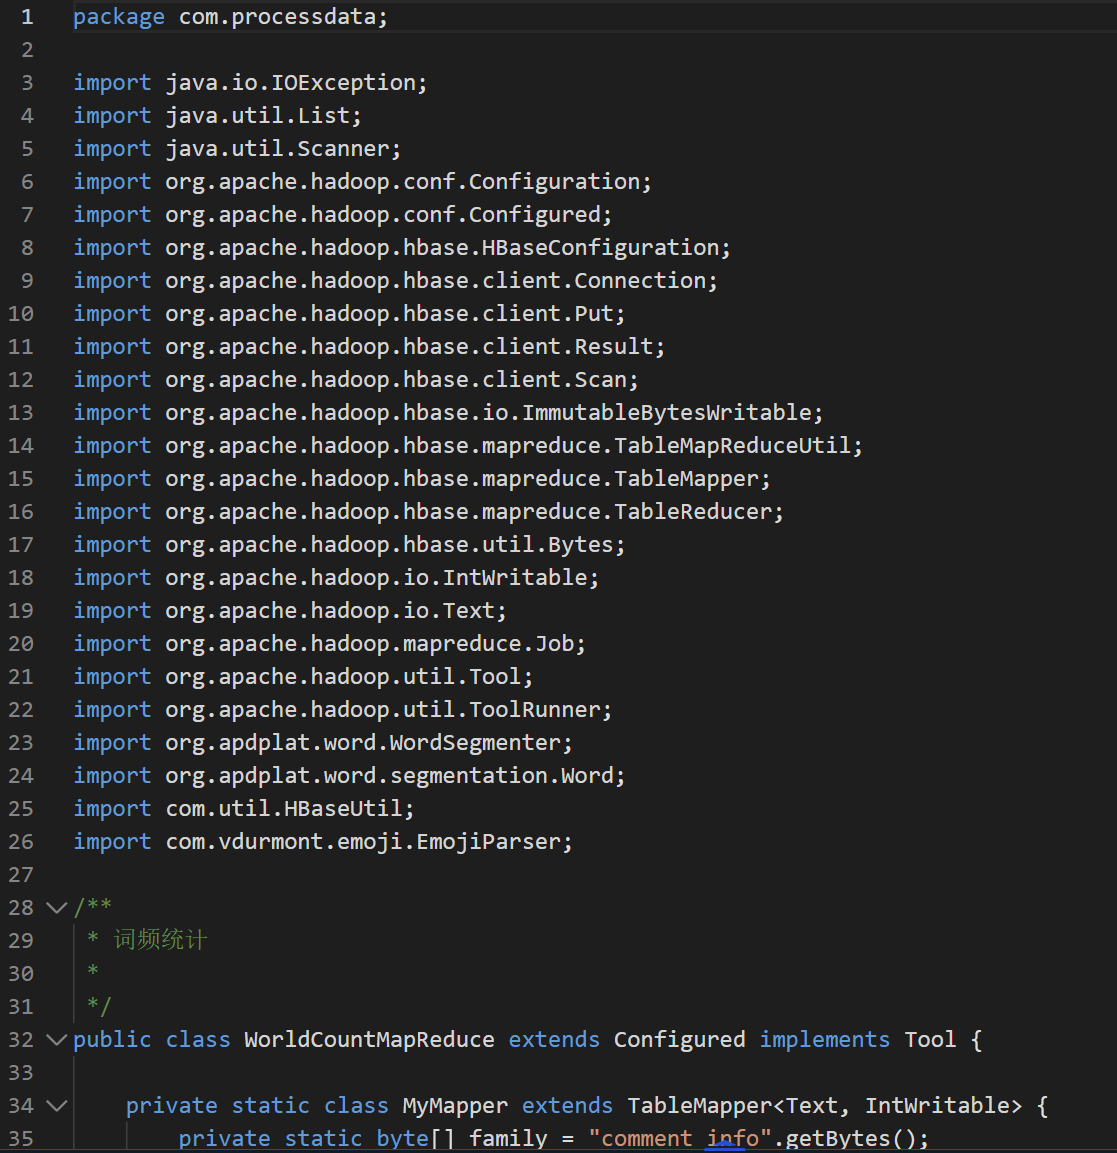1117x1153 pixels.
Task: Click the 'public' keyword on line 32
Action: pyautogui.click(x=113, y=1040)
